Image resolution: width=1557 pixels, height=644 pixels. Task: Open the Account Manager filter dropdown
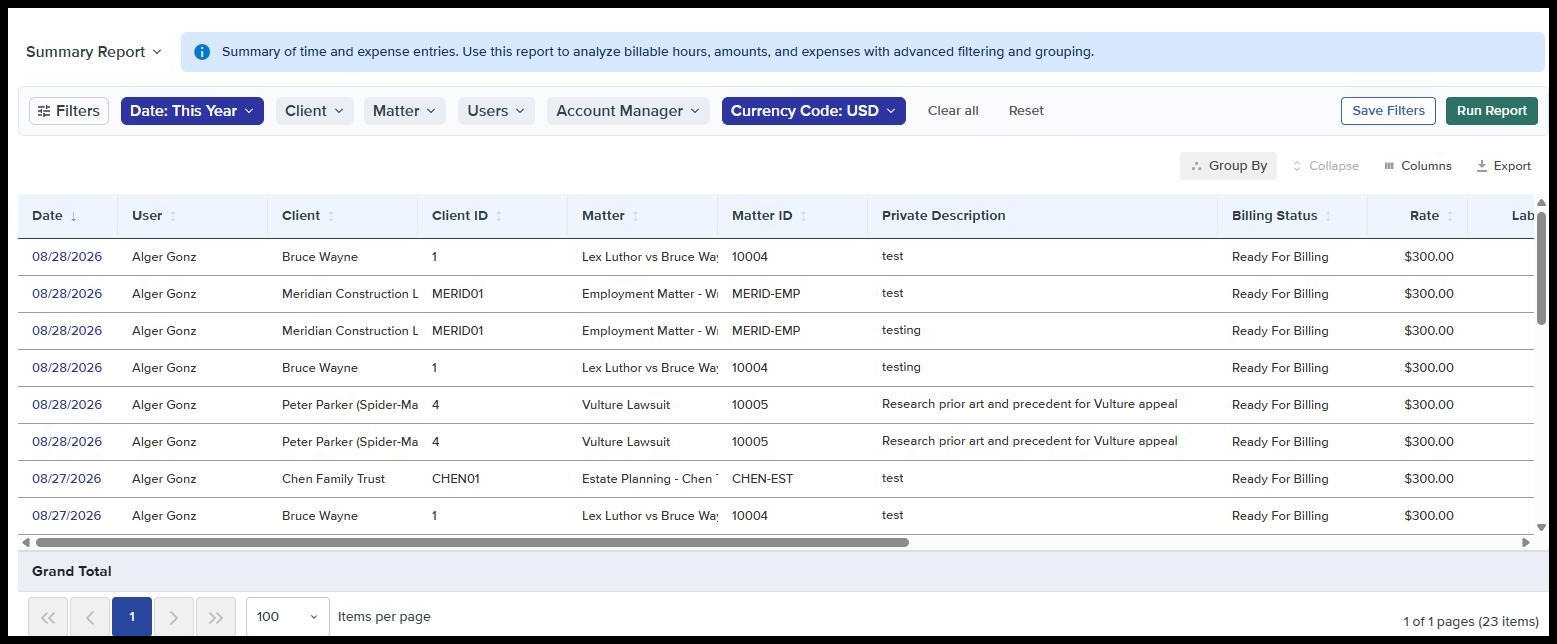tap(628, 111)
